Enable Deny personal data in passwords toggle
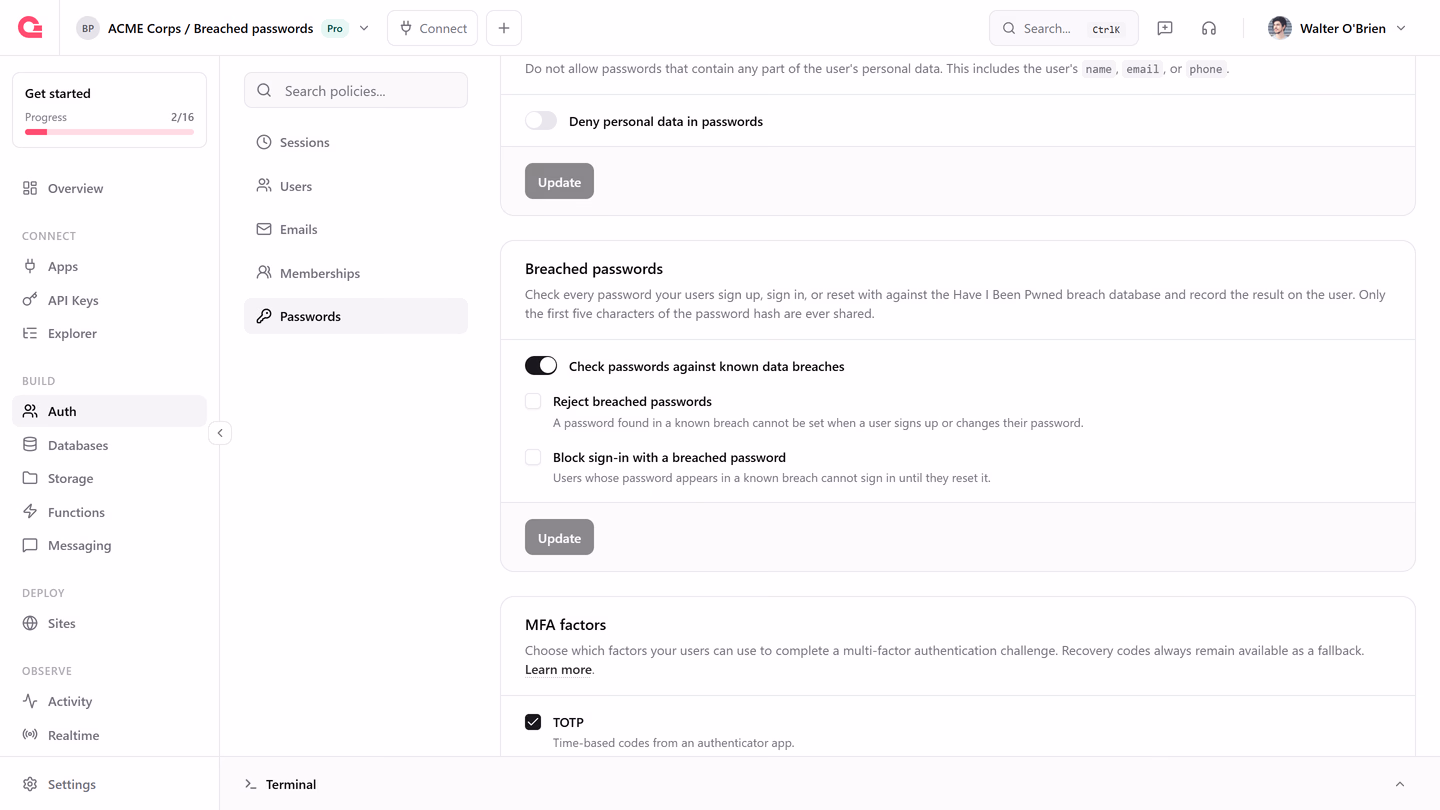The width and height of the screenshot is (1440, 810). (541, 121)
